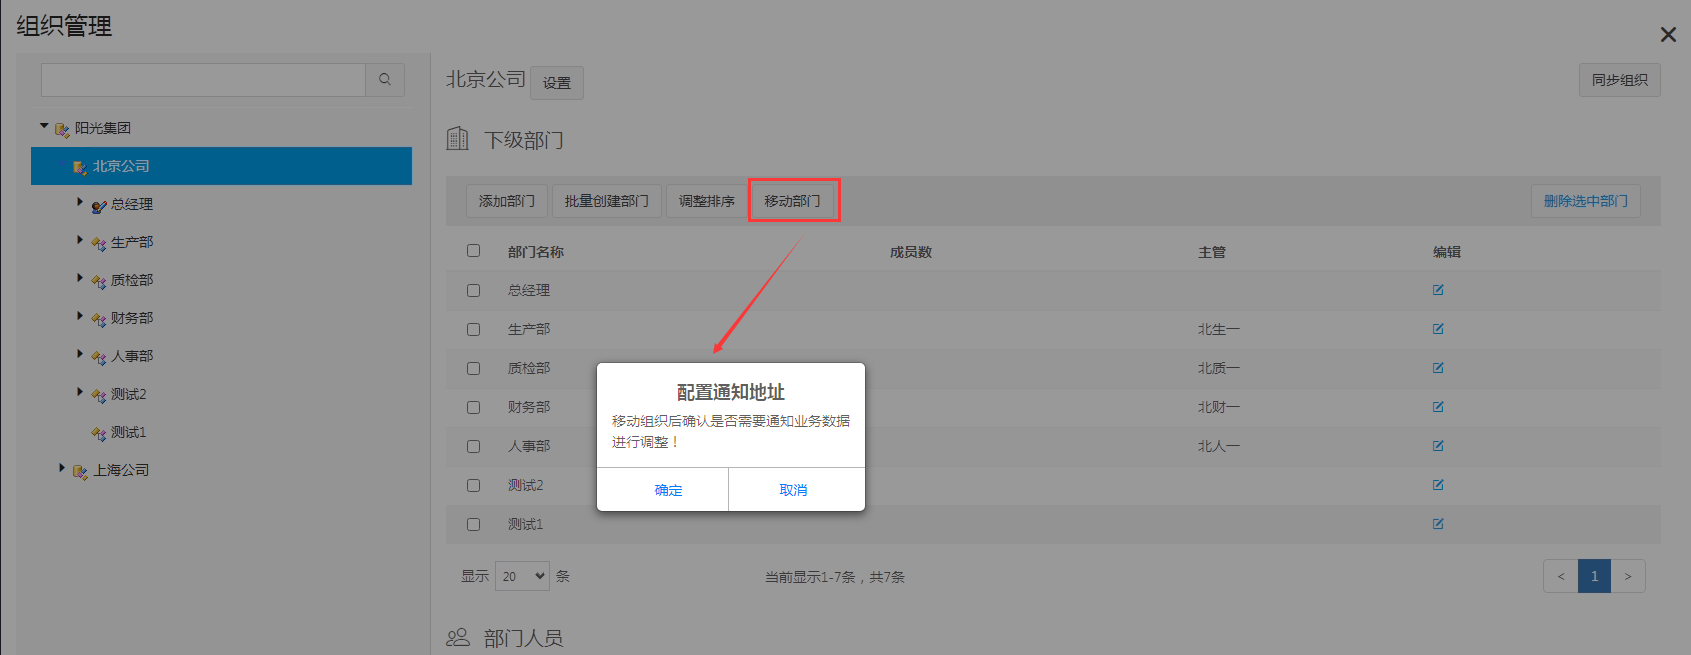
Task: Go to next page with > button
Action: click(x=1628, y=576)
